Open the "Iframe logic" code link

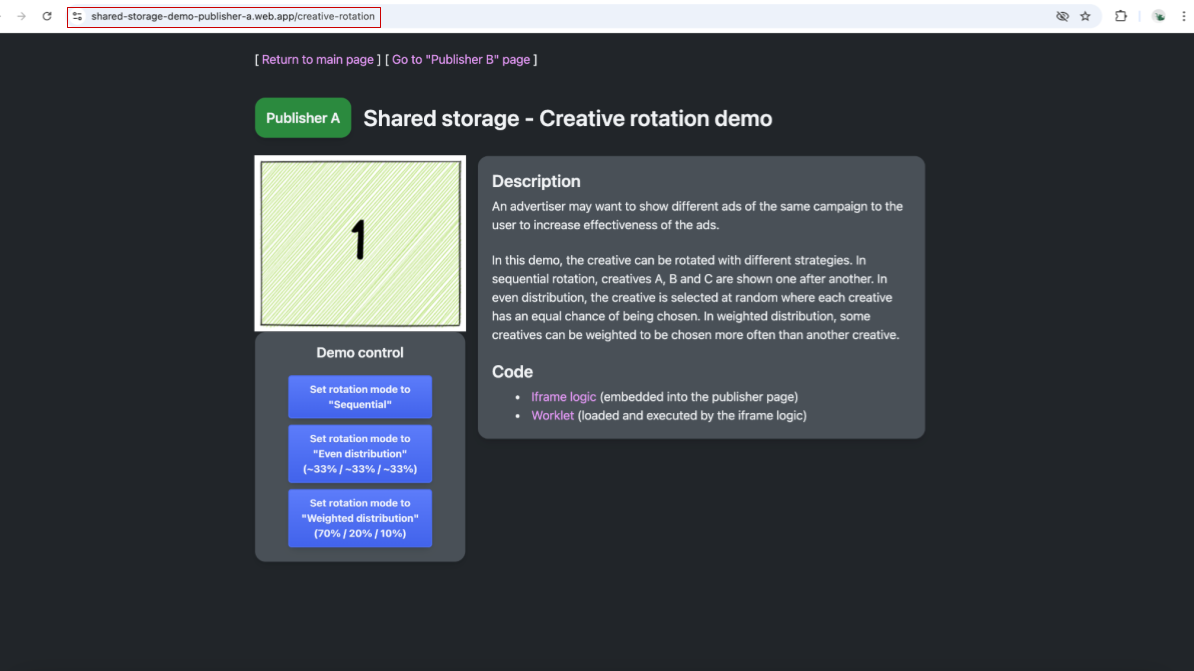(563, 396)
